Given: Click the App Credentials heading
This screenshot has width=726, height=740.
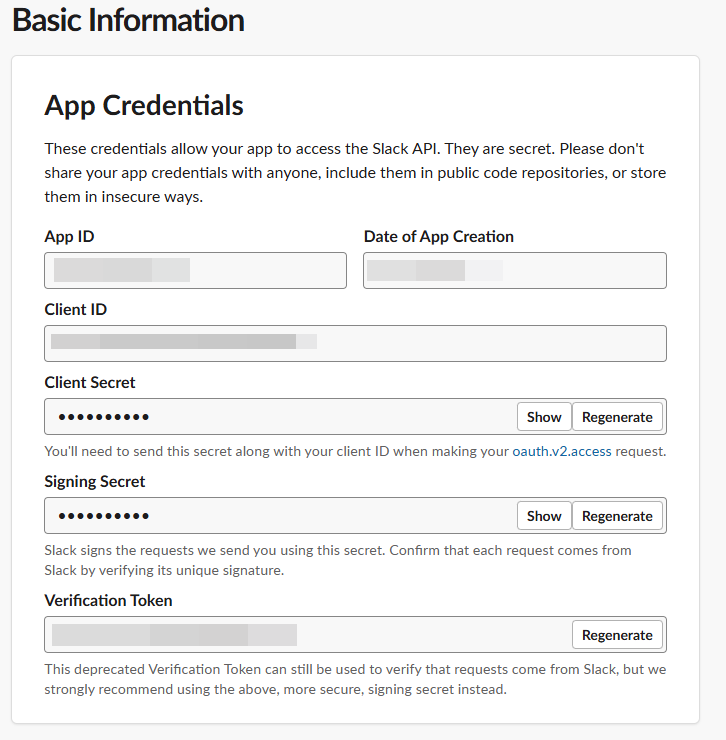Looking at the screenshot, I should pyautogui.click(x=144, y=105).
